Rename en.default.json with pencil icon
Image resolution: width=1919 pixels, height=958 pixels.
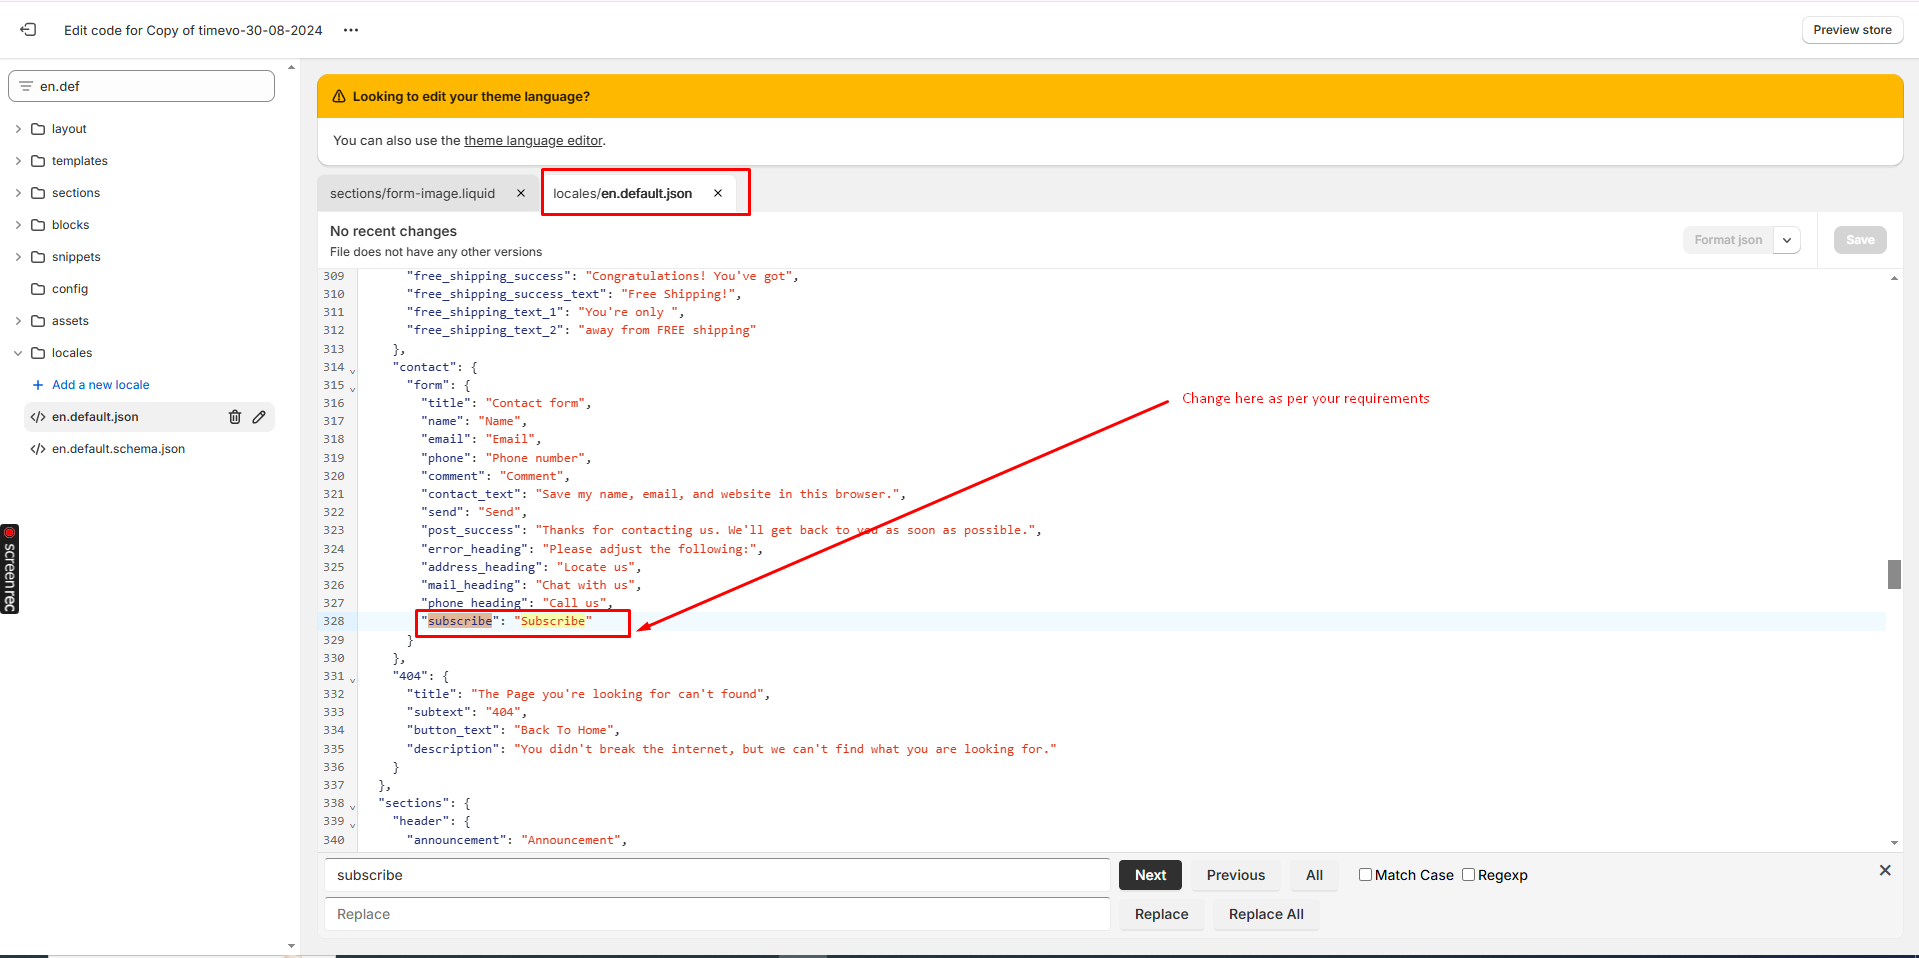tap(259, 417)
